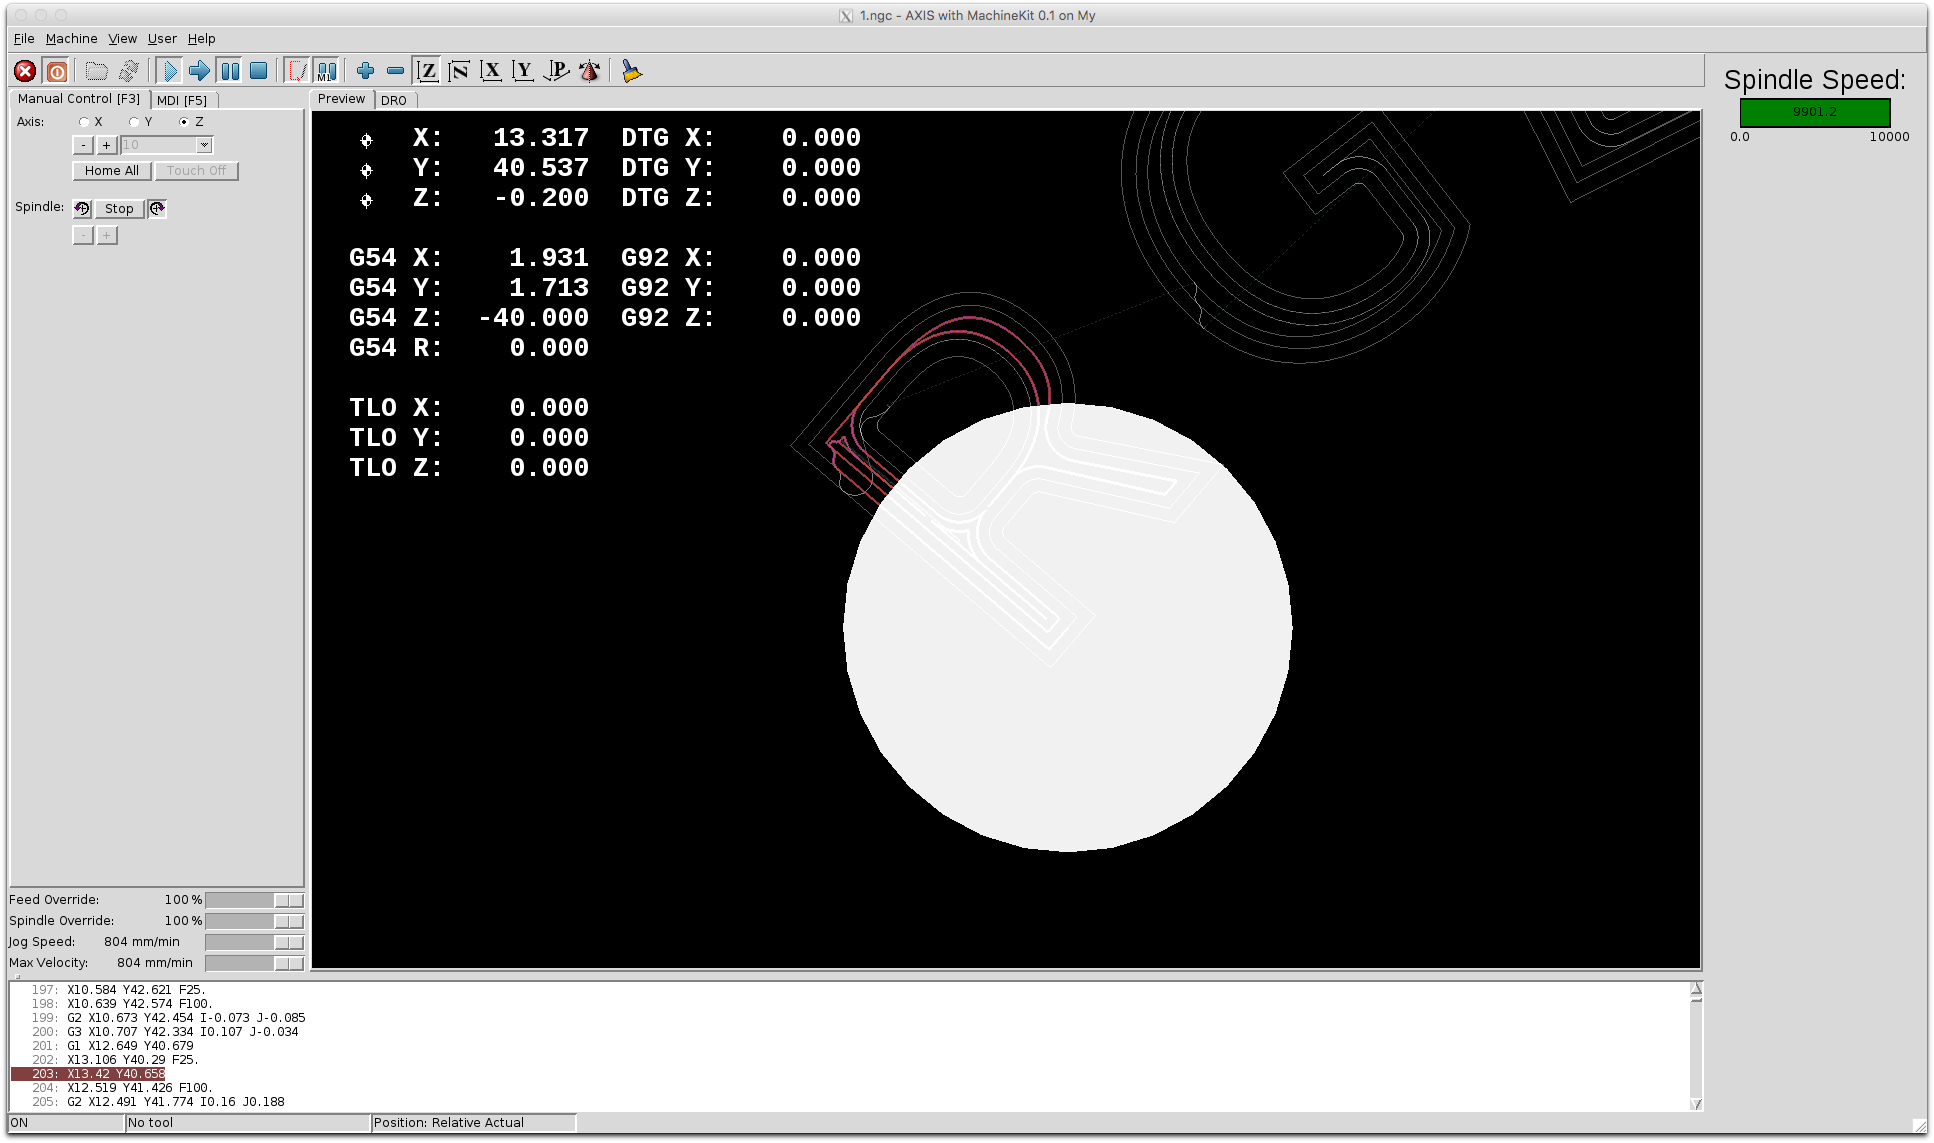The width and height of the screenshot is (1934, 1143).
Task: Switch to the MDI [F5] tab
Action: click(x=182, y=100)
